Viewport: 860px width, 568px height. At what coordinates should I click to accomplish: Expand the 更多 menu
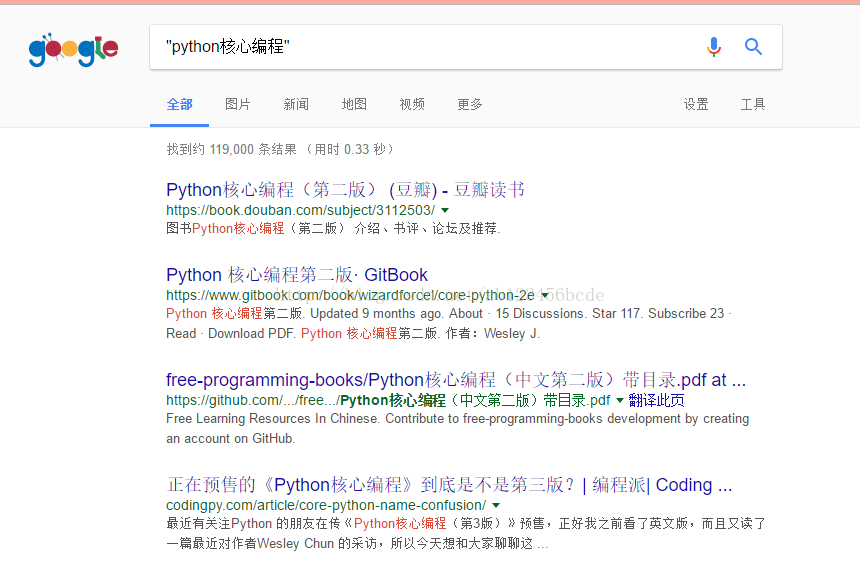[x=470, y=104]
